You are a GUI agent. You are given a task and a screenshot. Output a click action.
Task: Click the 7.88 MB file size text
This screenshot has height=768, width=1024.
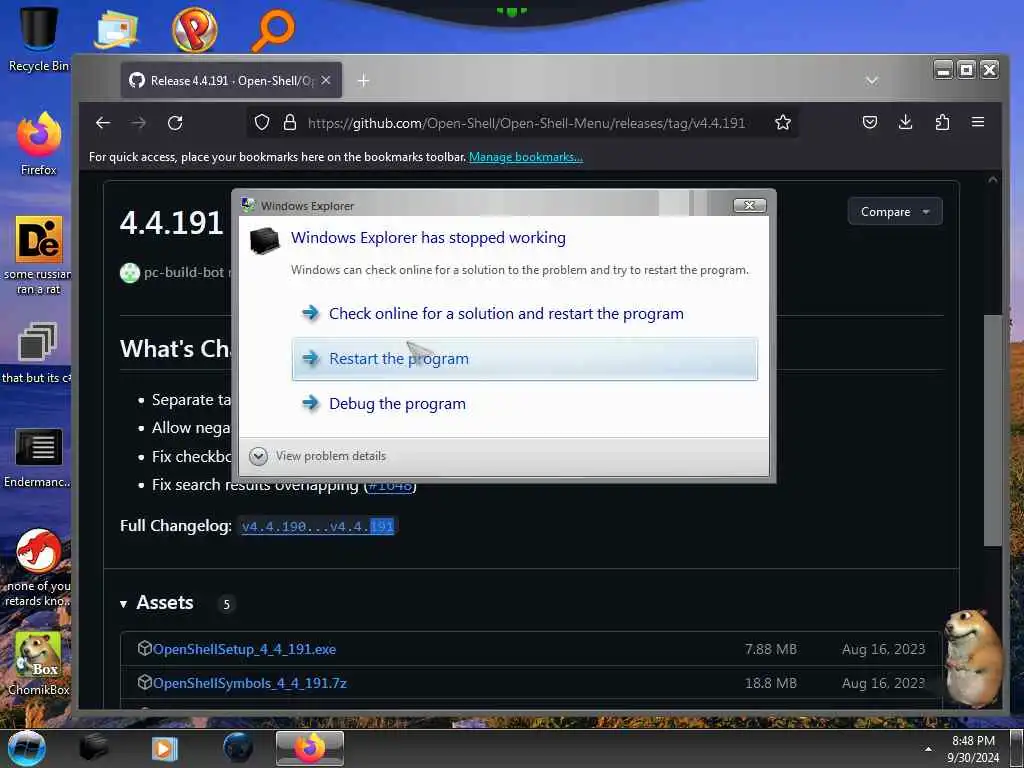771,649
